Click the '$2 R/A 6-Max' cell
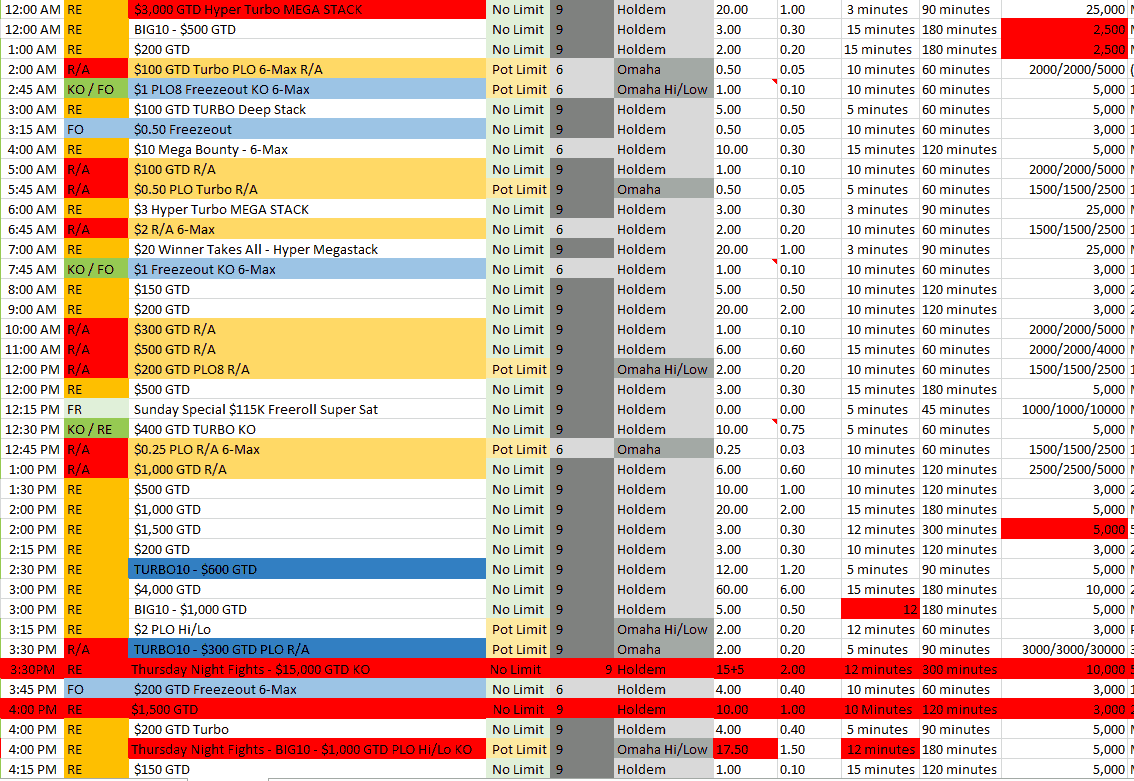Viewport: 1134px width, 781px height. point(307,229)
